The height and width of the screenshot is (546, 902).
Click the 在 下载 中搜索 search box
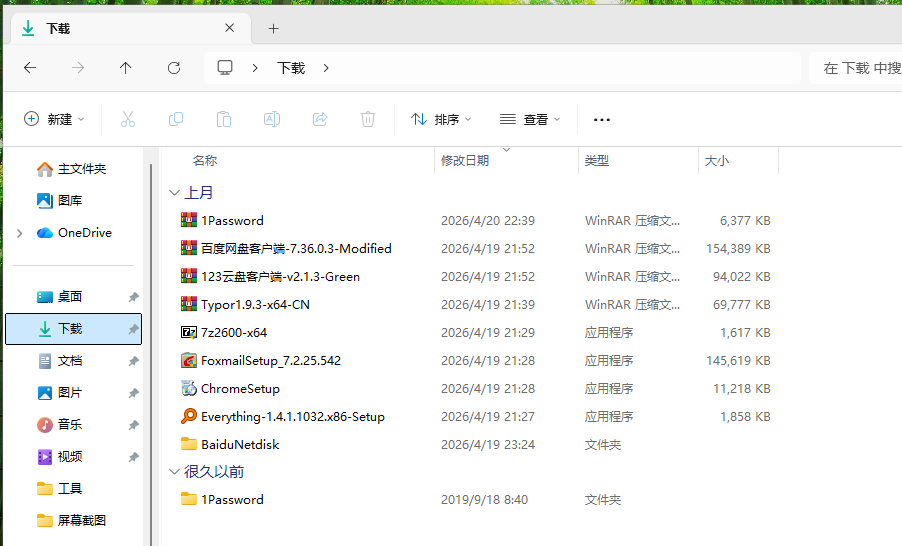856,68
